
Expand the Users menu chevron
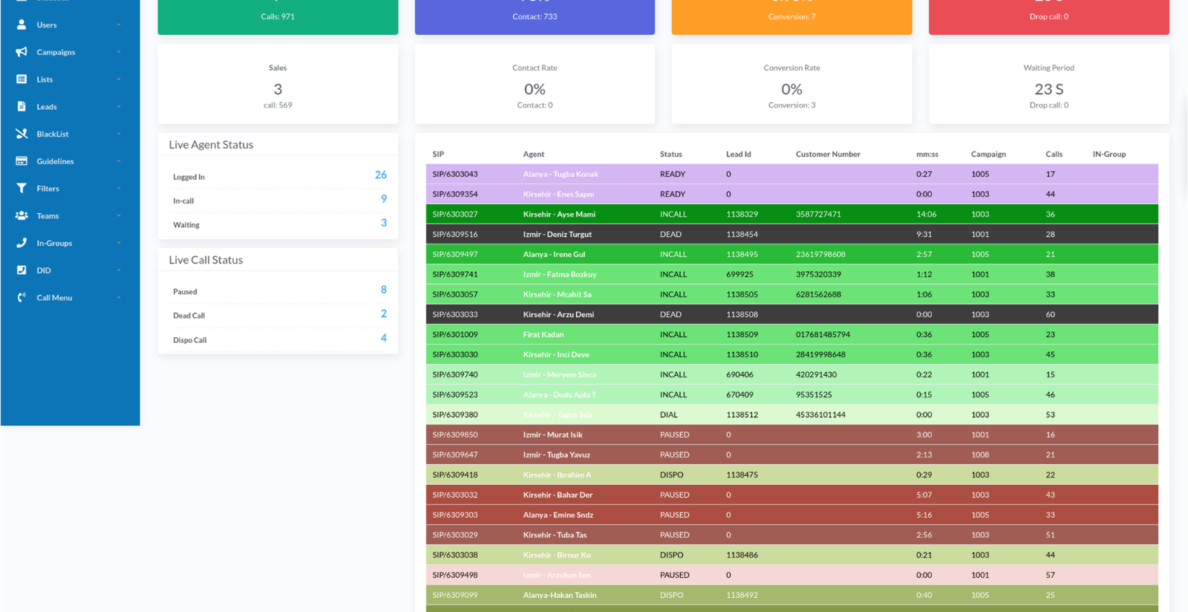pyautogui.click(x=118, y=25)
